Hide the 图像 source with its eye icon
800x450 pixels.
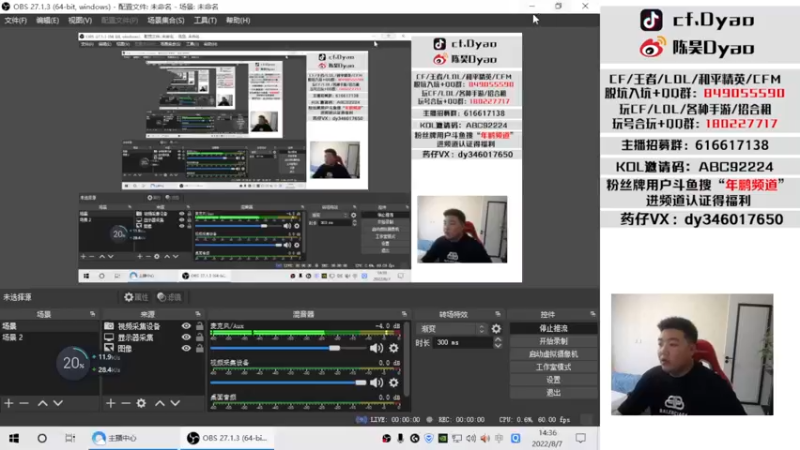tap(186, 348)
